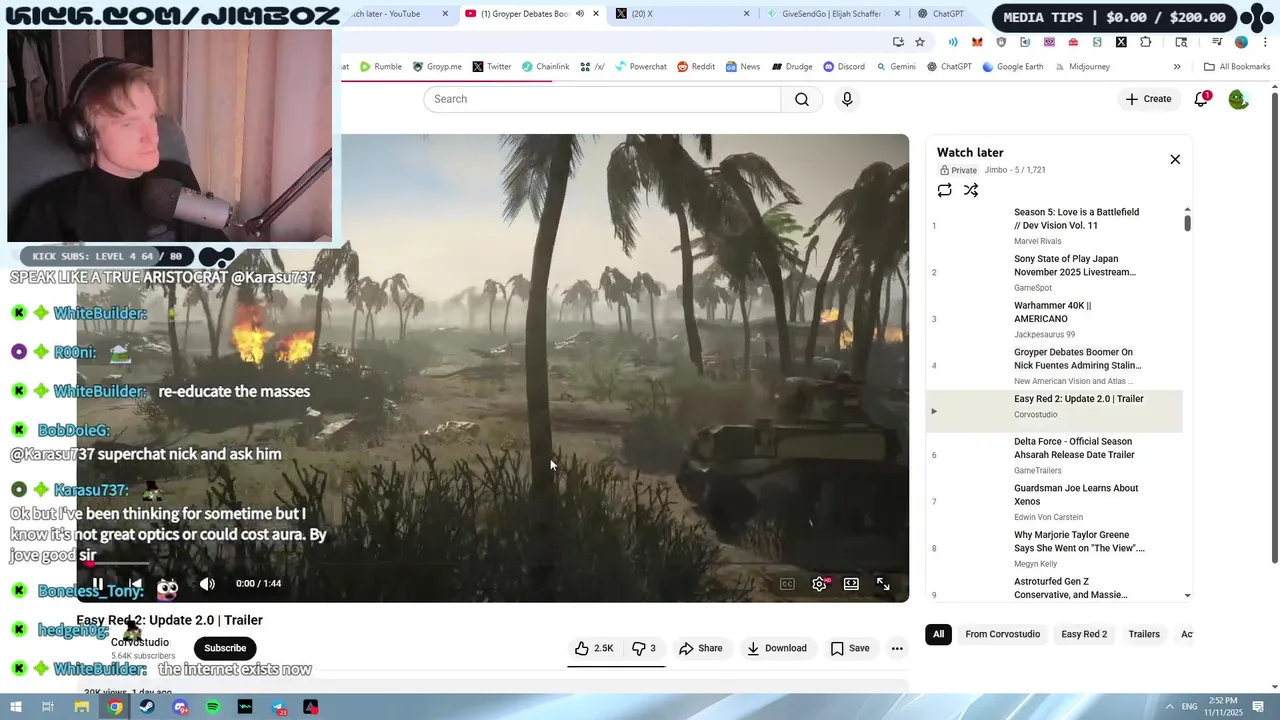Screen dimensions: 1280x720
Task: Select the Trailers filter chip
Action: tap(1144, 634)
